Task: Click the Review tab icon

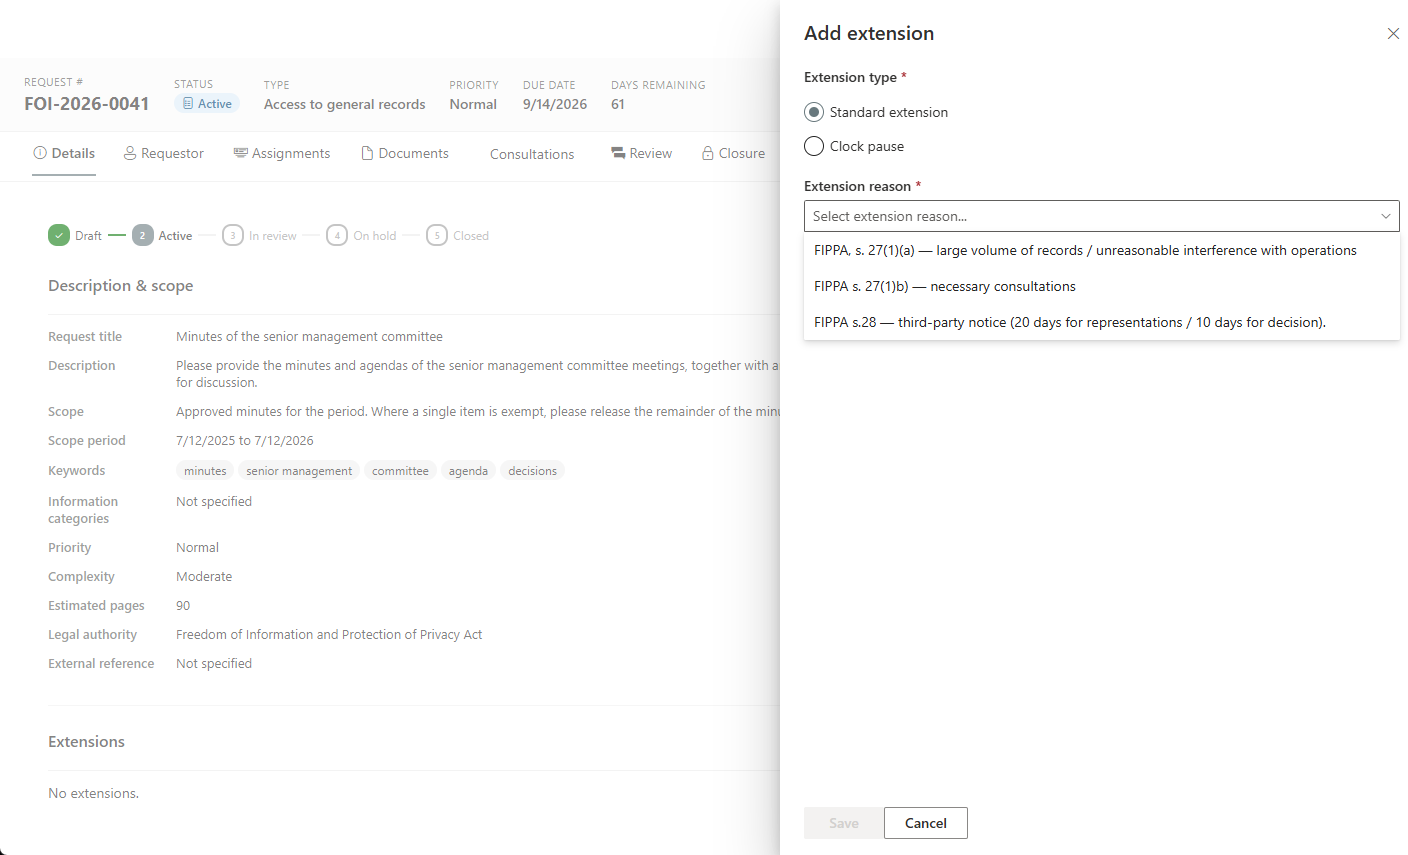Action: [618, 153]
